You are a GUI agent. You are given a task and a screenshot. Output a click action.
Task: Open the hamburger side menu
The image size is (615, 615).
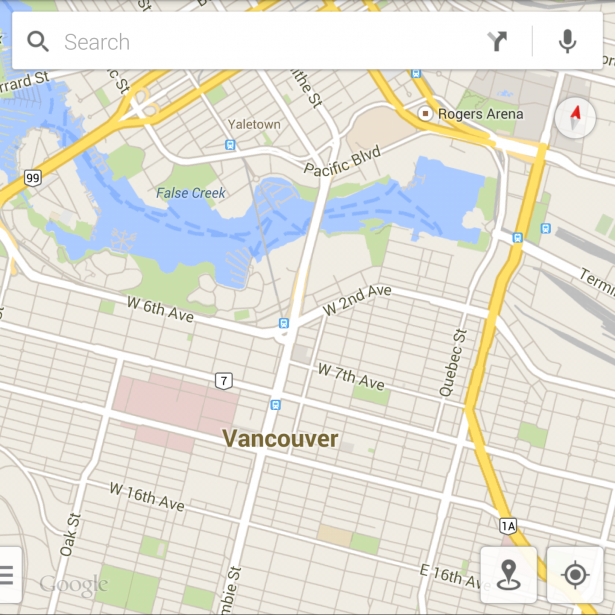coord(8,575)
